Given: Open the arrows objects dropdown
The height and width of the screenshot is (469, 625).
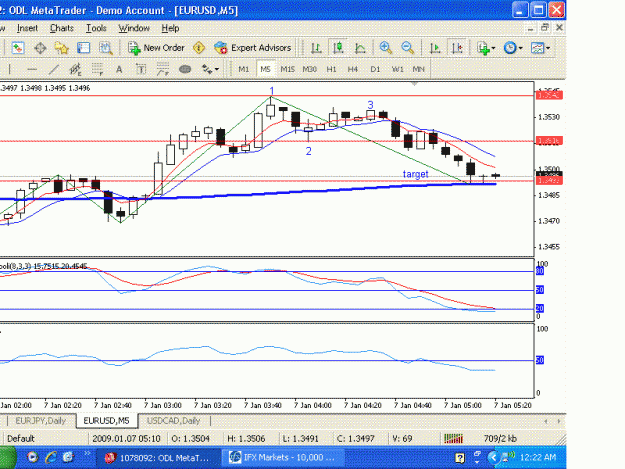Looking at the screenshot, I should pyautogui.click(x=210, y=69).
